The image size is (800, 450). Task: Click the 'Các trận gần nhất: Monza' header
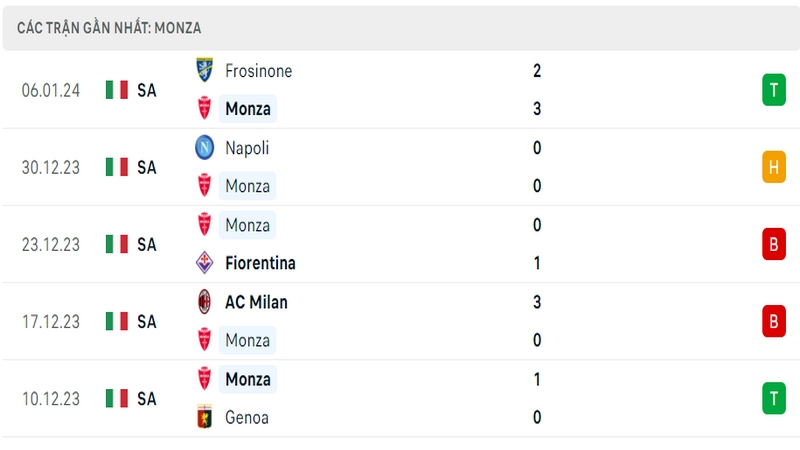click(x=109, y=28)
